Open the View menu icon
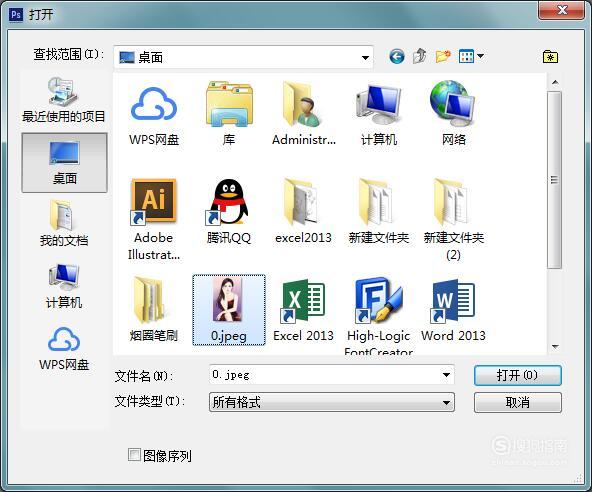Viewport: 592px width, 492px height. pyautogui.click(x=466, y=57)
